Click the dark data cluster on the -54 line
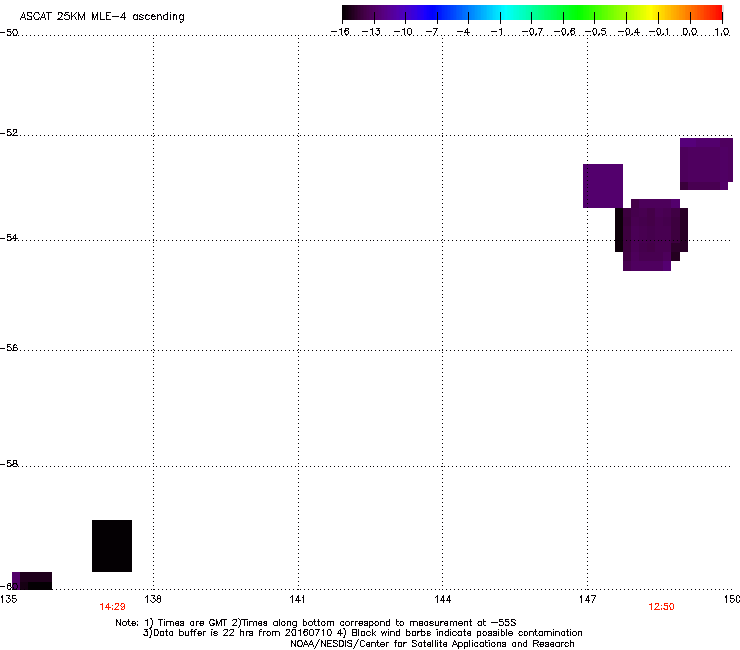This screenshot has height=650, width=740. pos(651,235)
